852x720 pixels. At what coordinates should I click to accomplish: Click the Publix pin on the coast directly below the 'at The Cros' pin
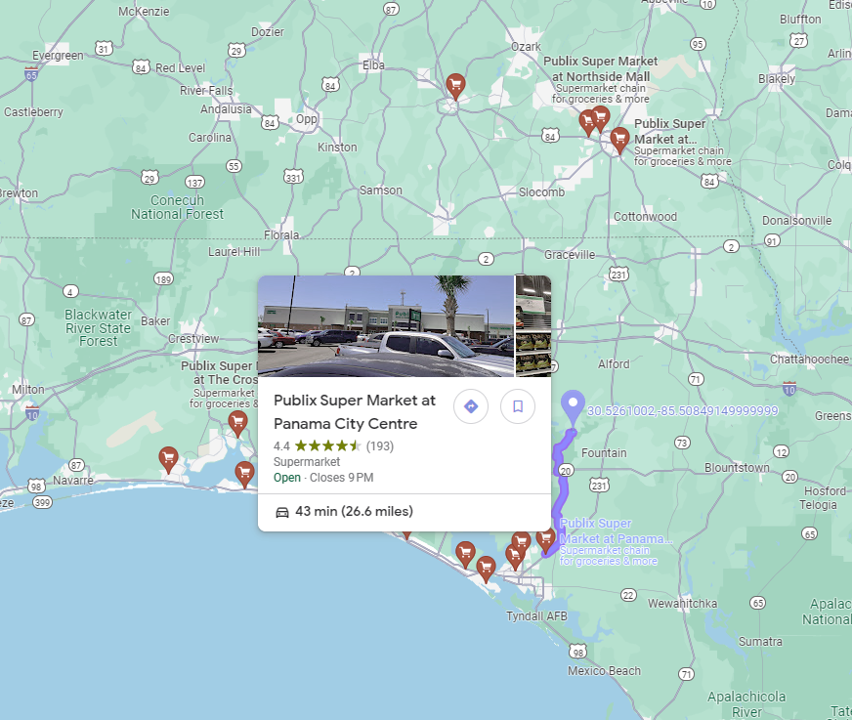coord(245,474)
